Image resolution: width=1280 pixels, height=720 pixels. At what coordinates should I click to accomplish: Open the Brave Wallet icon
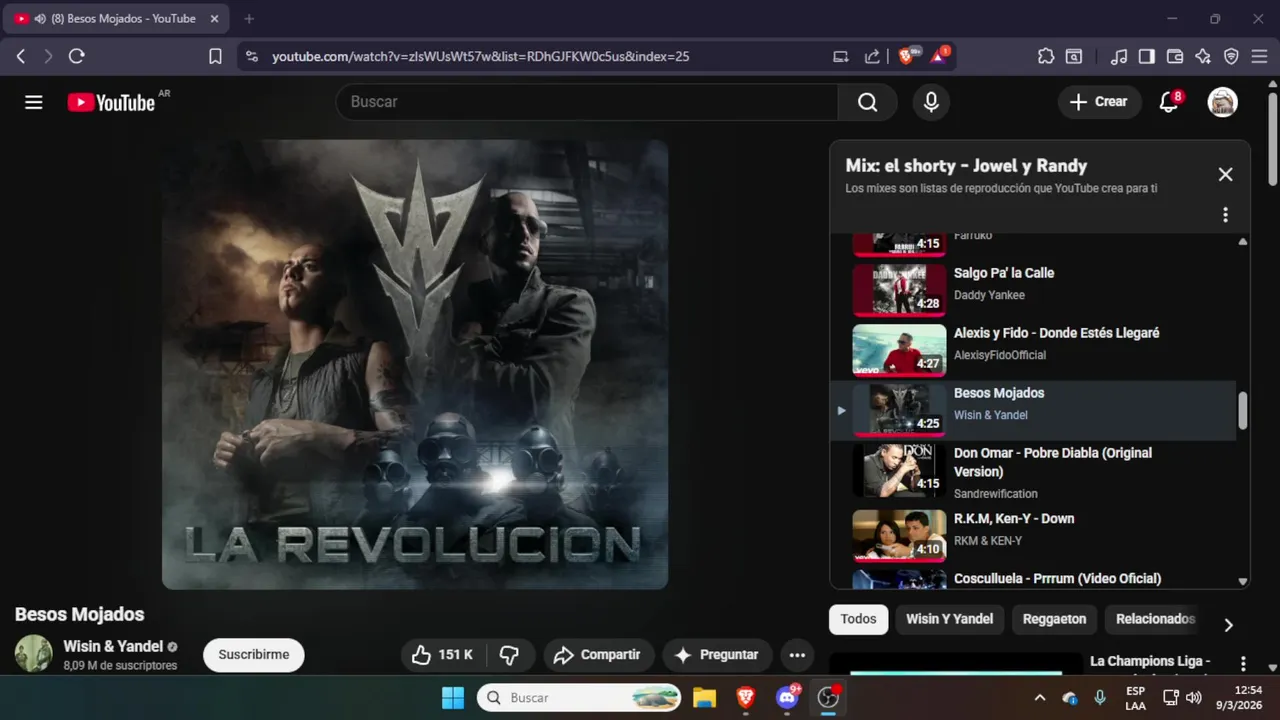tap(1175, 57)
